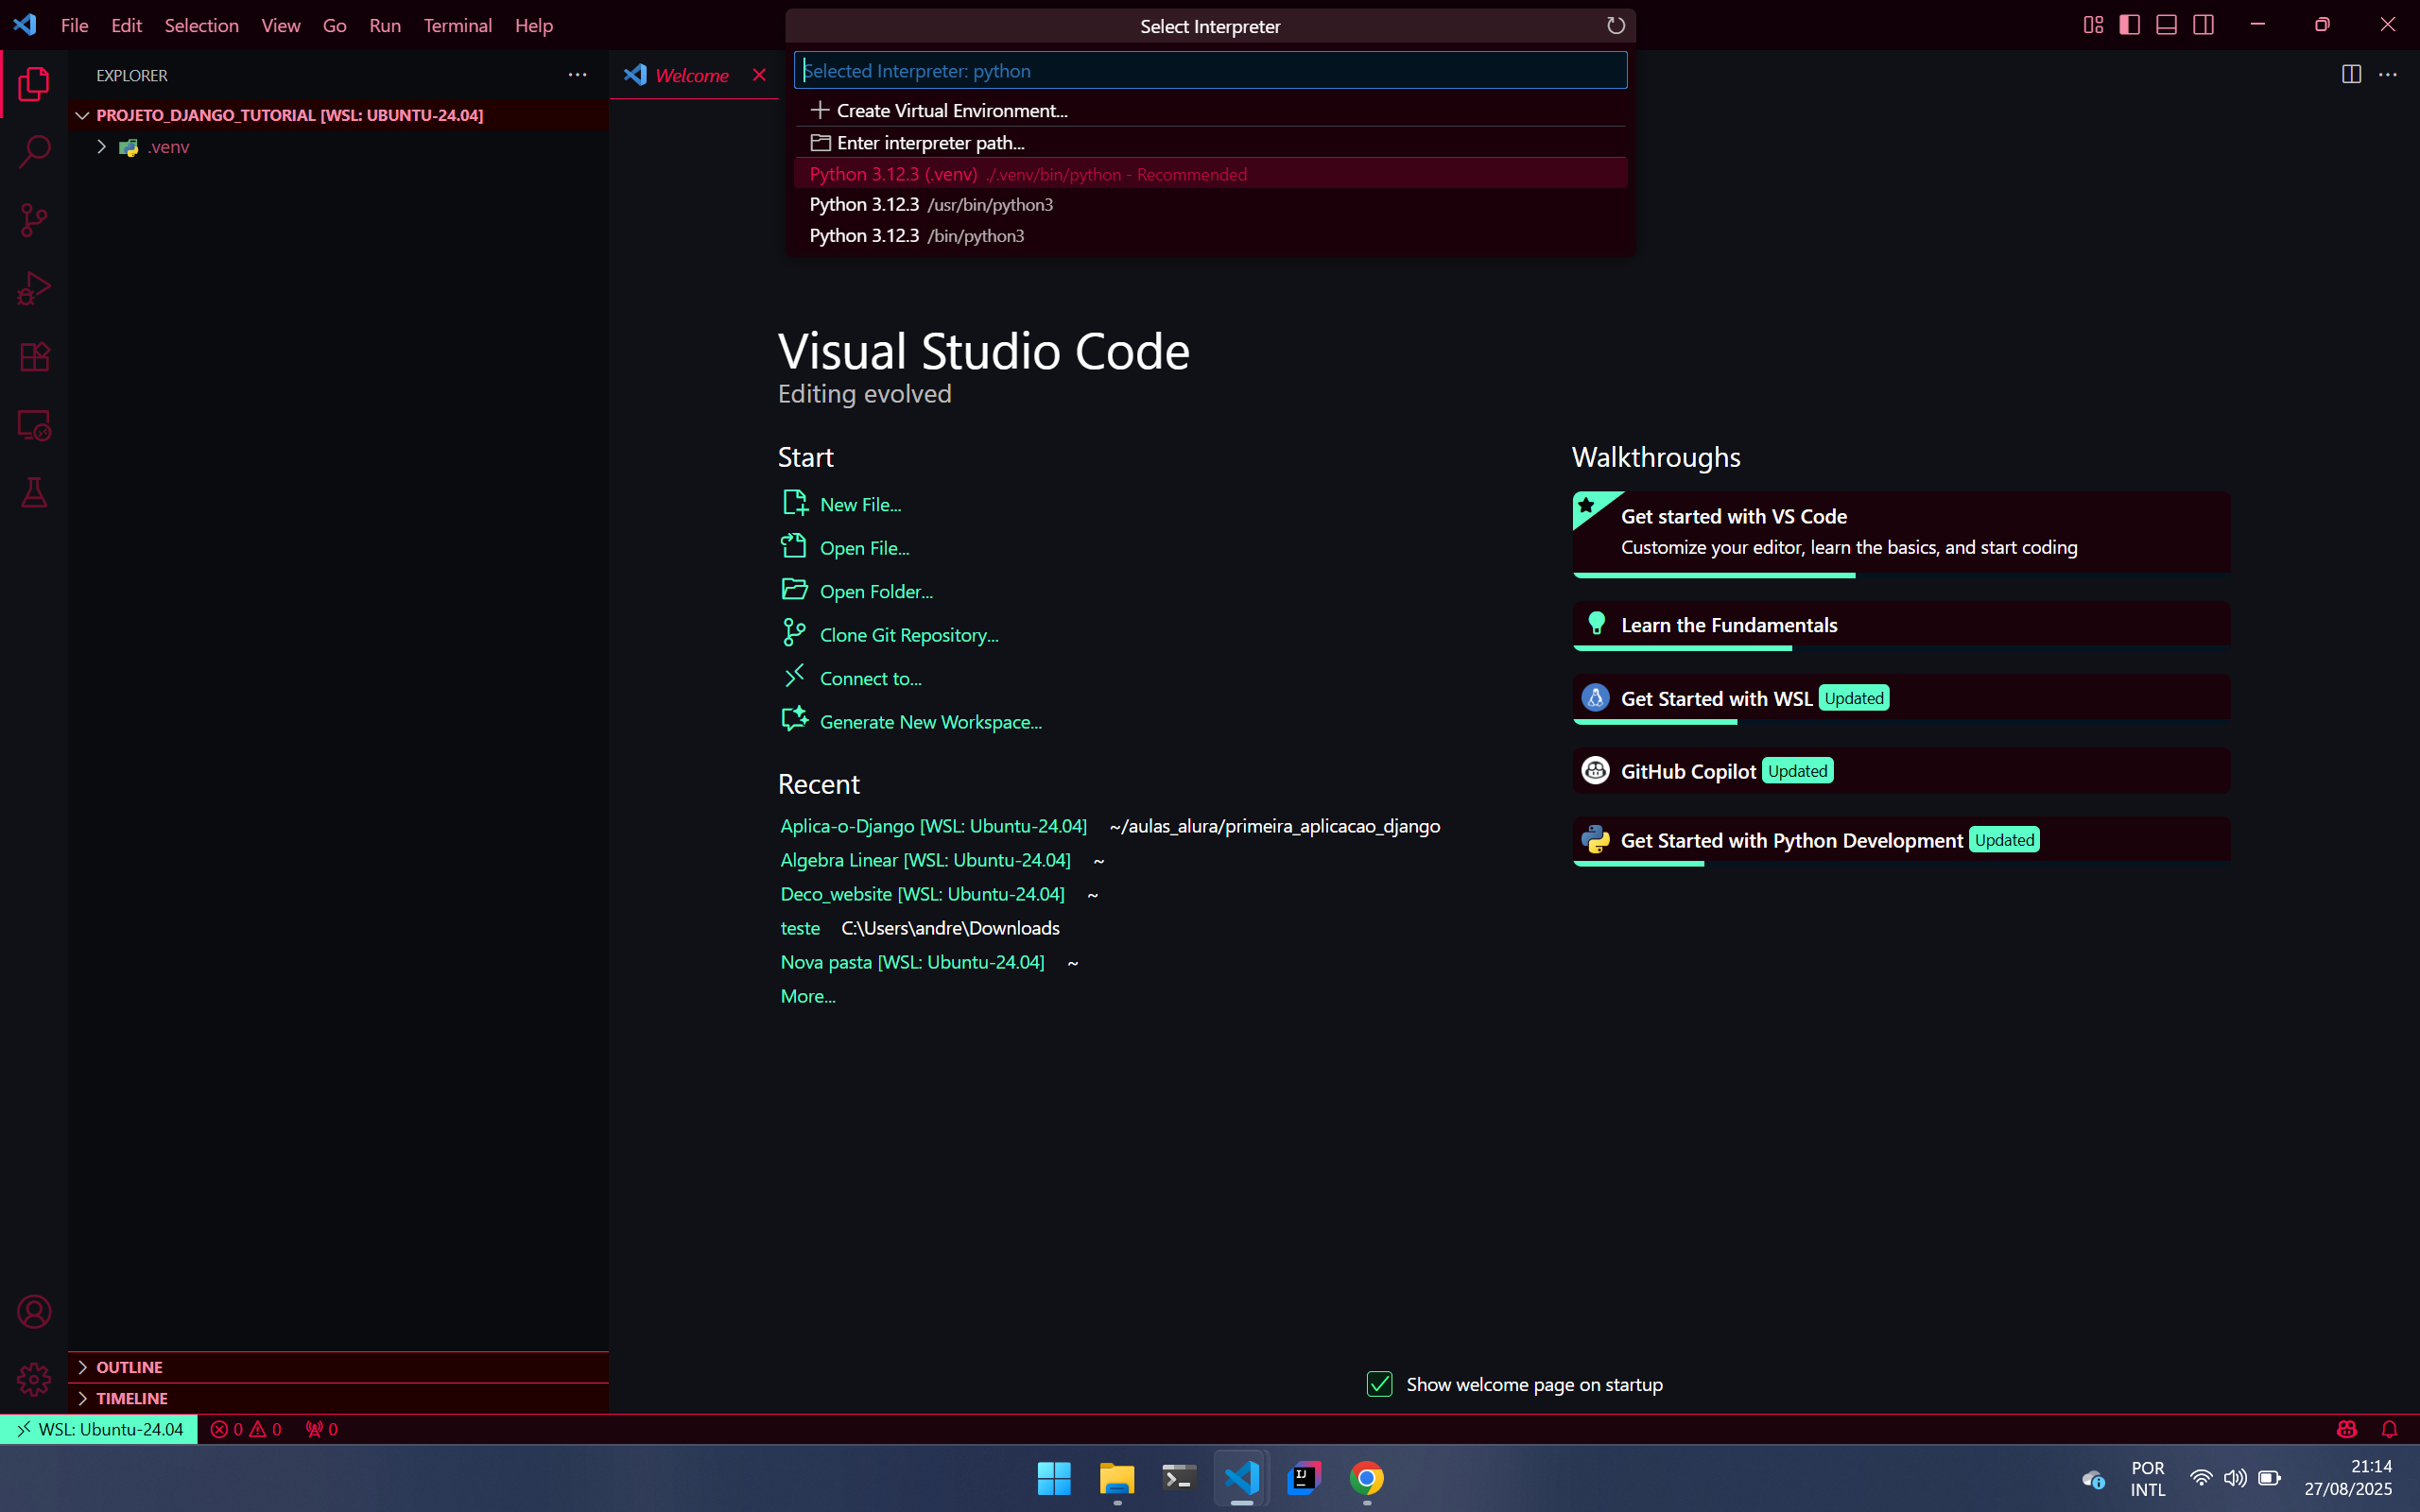Expand the TIMELINE section
The image size is (2420, 1512).
131,1398
